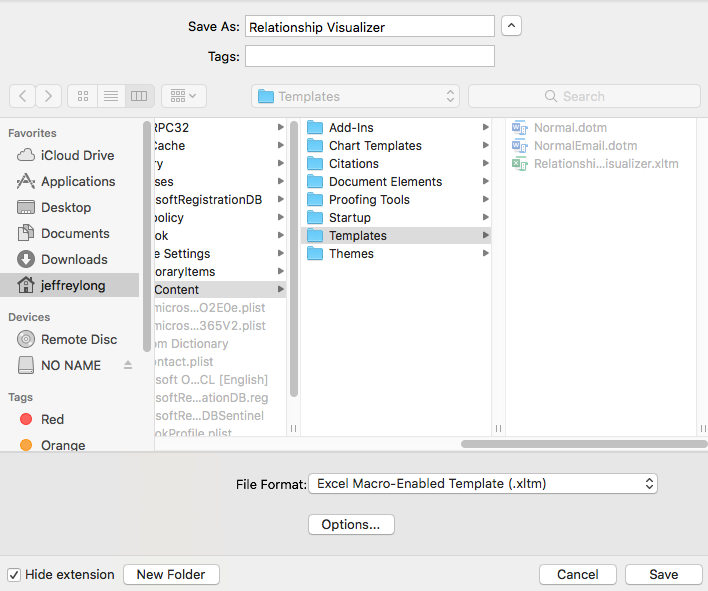
Task: Click the New Folder button
Action: tap(171, 575)
